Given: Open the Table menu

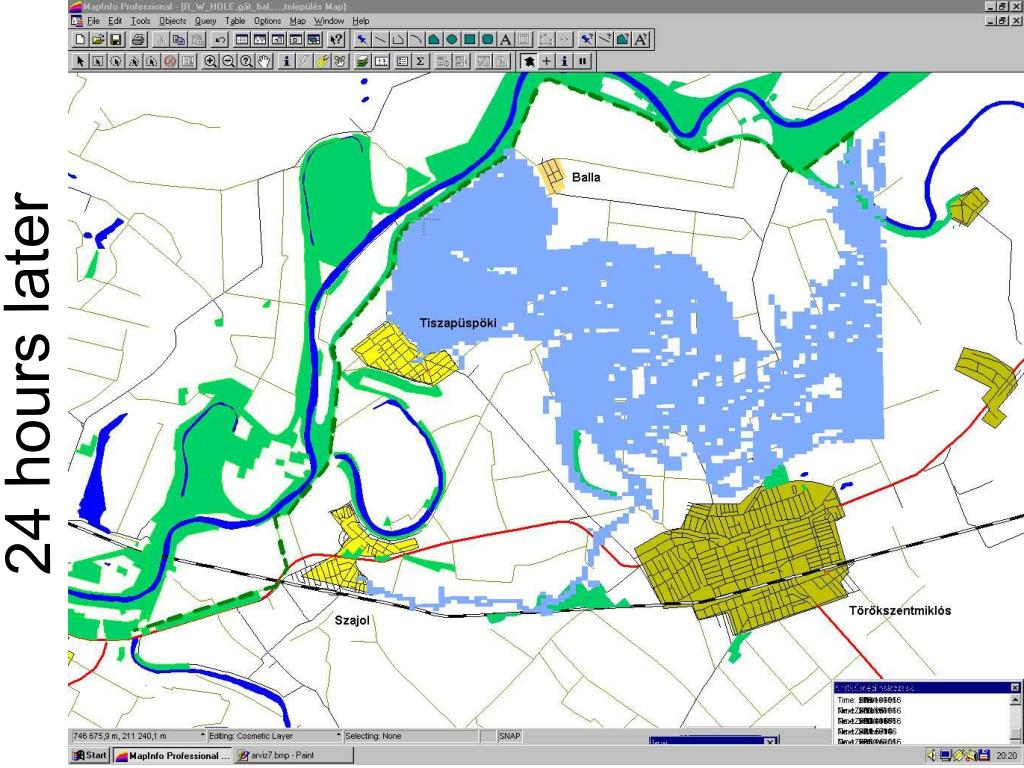Looking at the screenshot, I should click(x=235, y=21).
